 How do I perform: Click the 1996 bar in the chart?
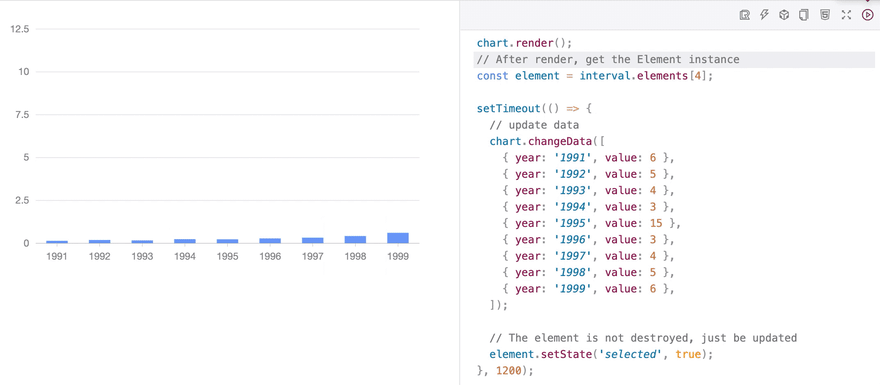pyautogui.click(x=270, y=241)
